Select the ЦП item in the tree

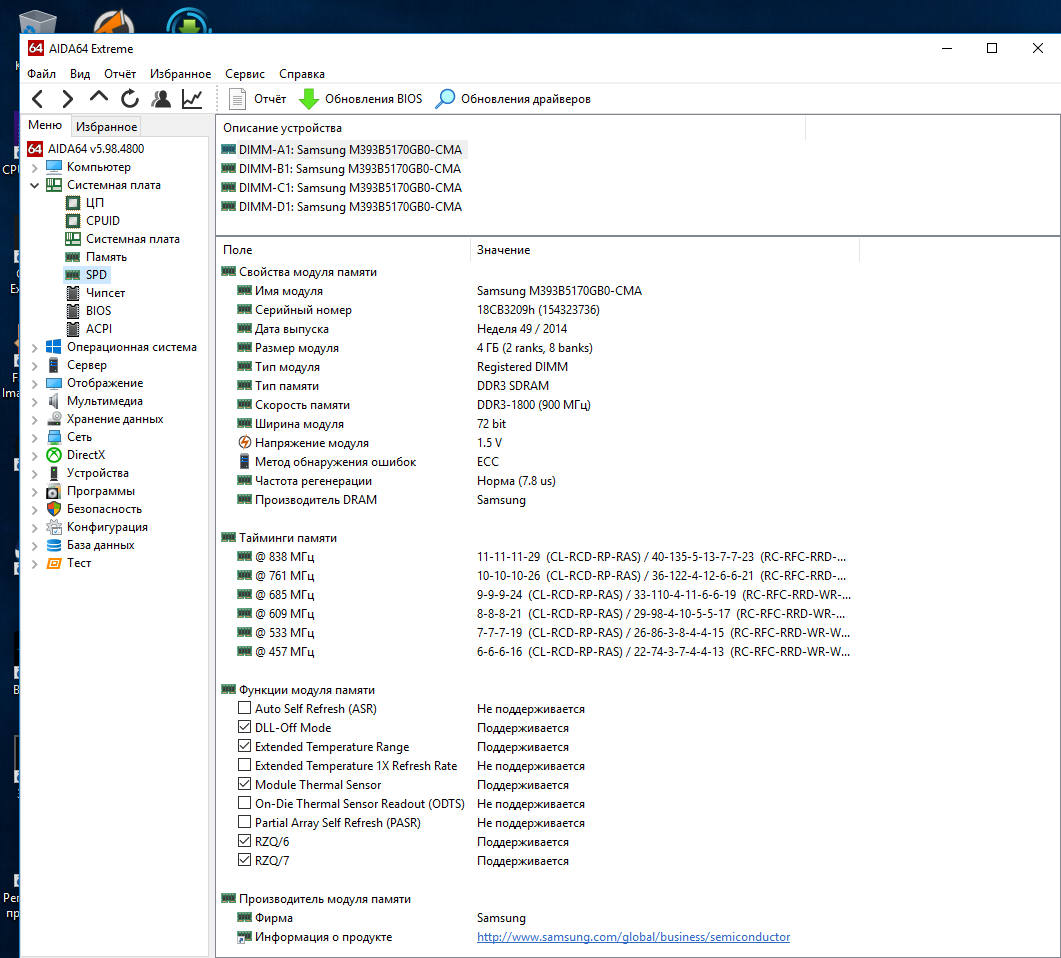pos(95,202)
